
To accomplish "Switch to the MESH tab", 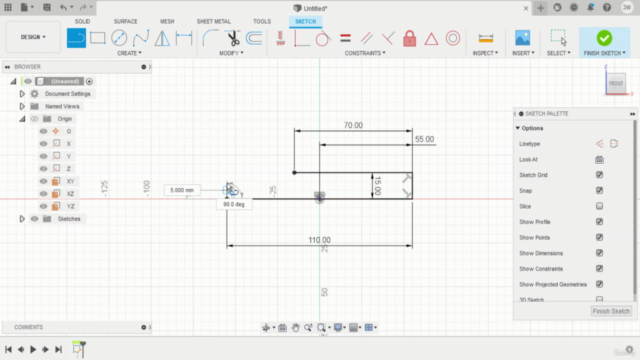I will pos(167,21).
